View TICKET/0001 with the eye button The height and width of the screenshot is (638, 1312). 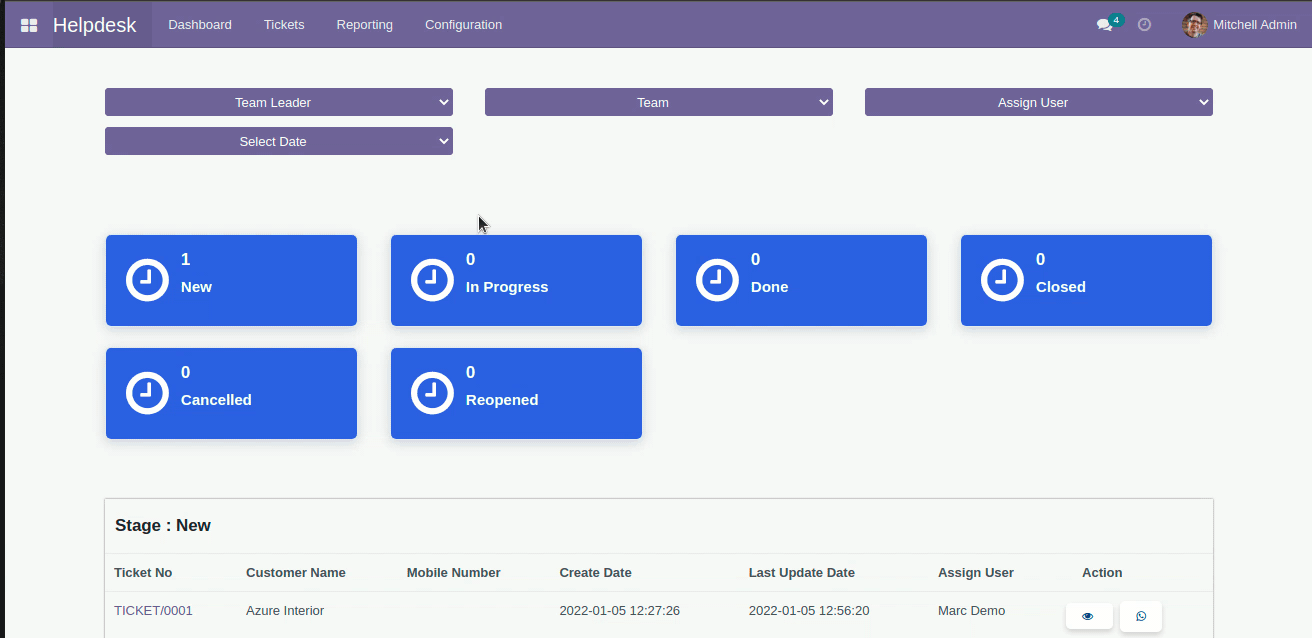[x=1089, y=616]
